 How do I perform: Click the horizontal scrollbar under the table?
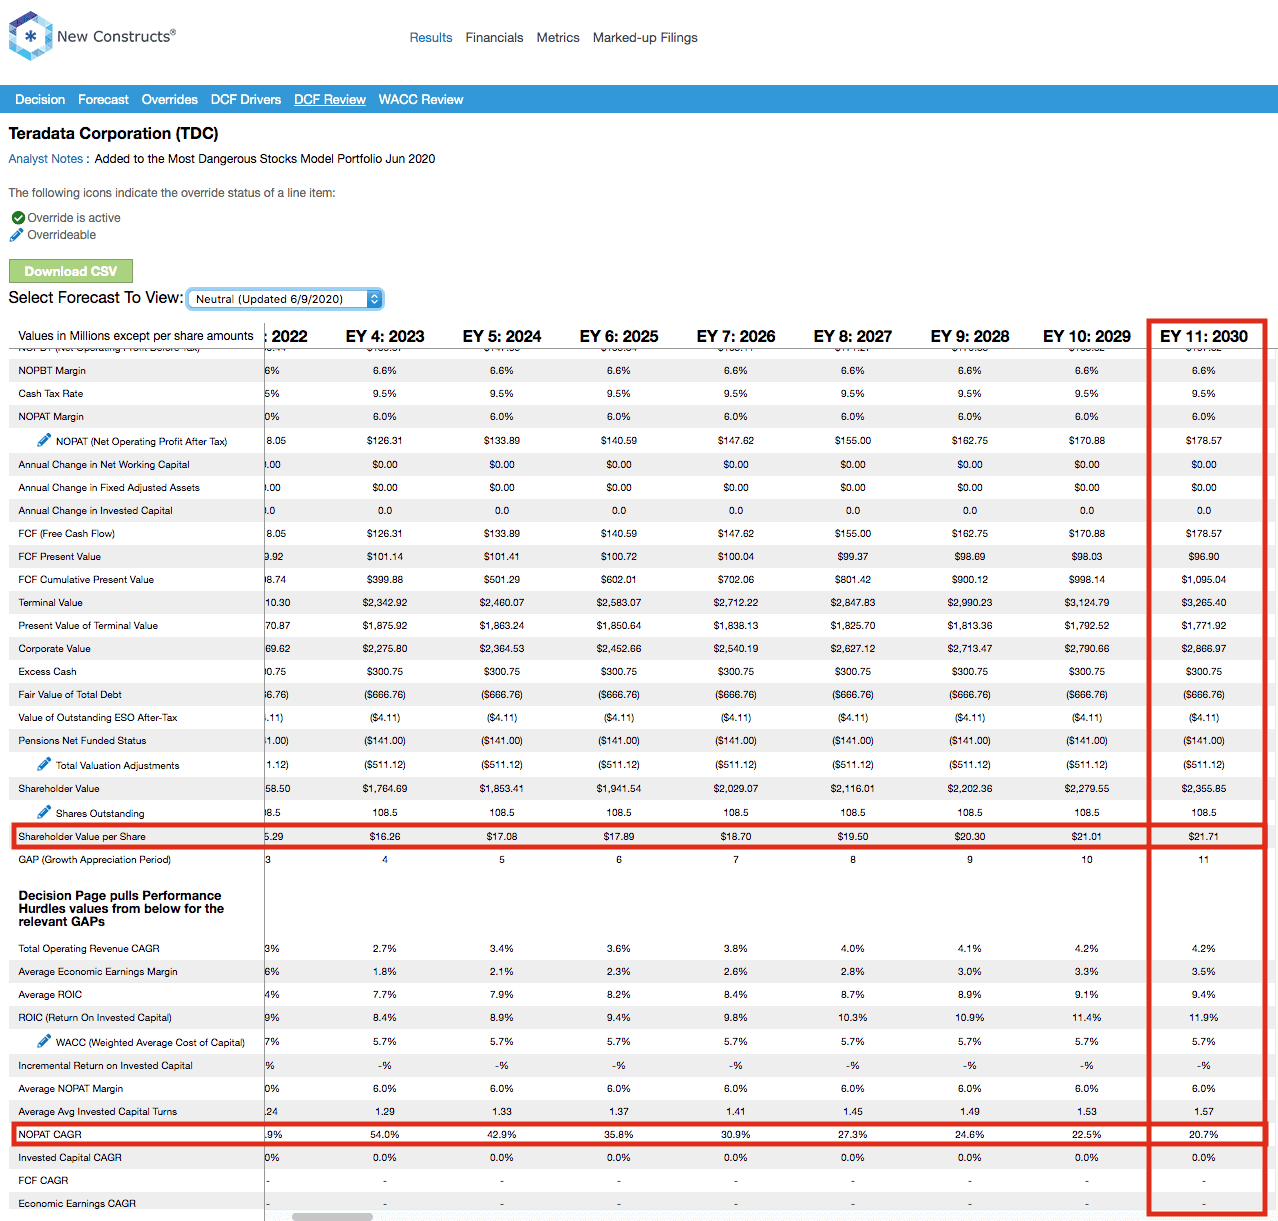click(332, 1217)
